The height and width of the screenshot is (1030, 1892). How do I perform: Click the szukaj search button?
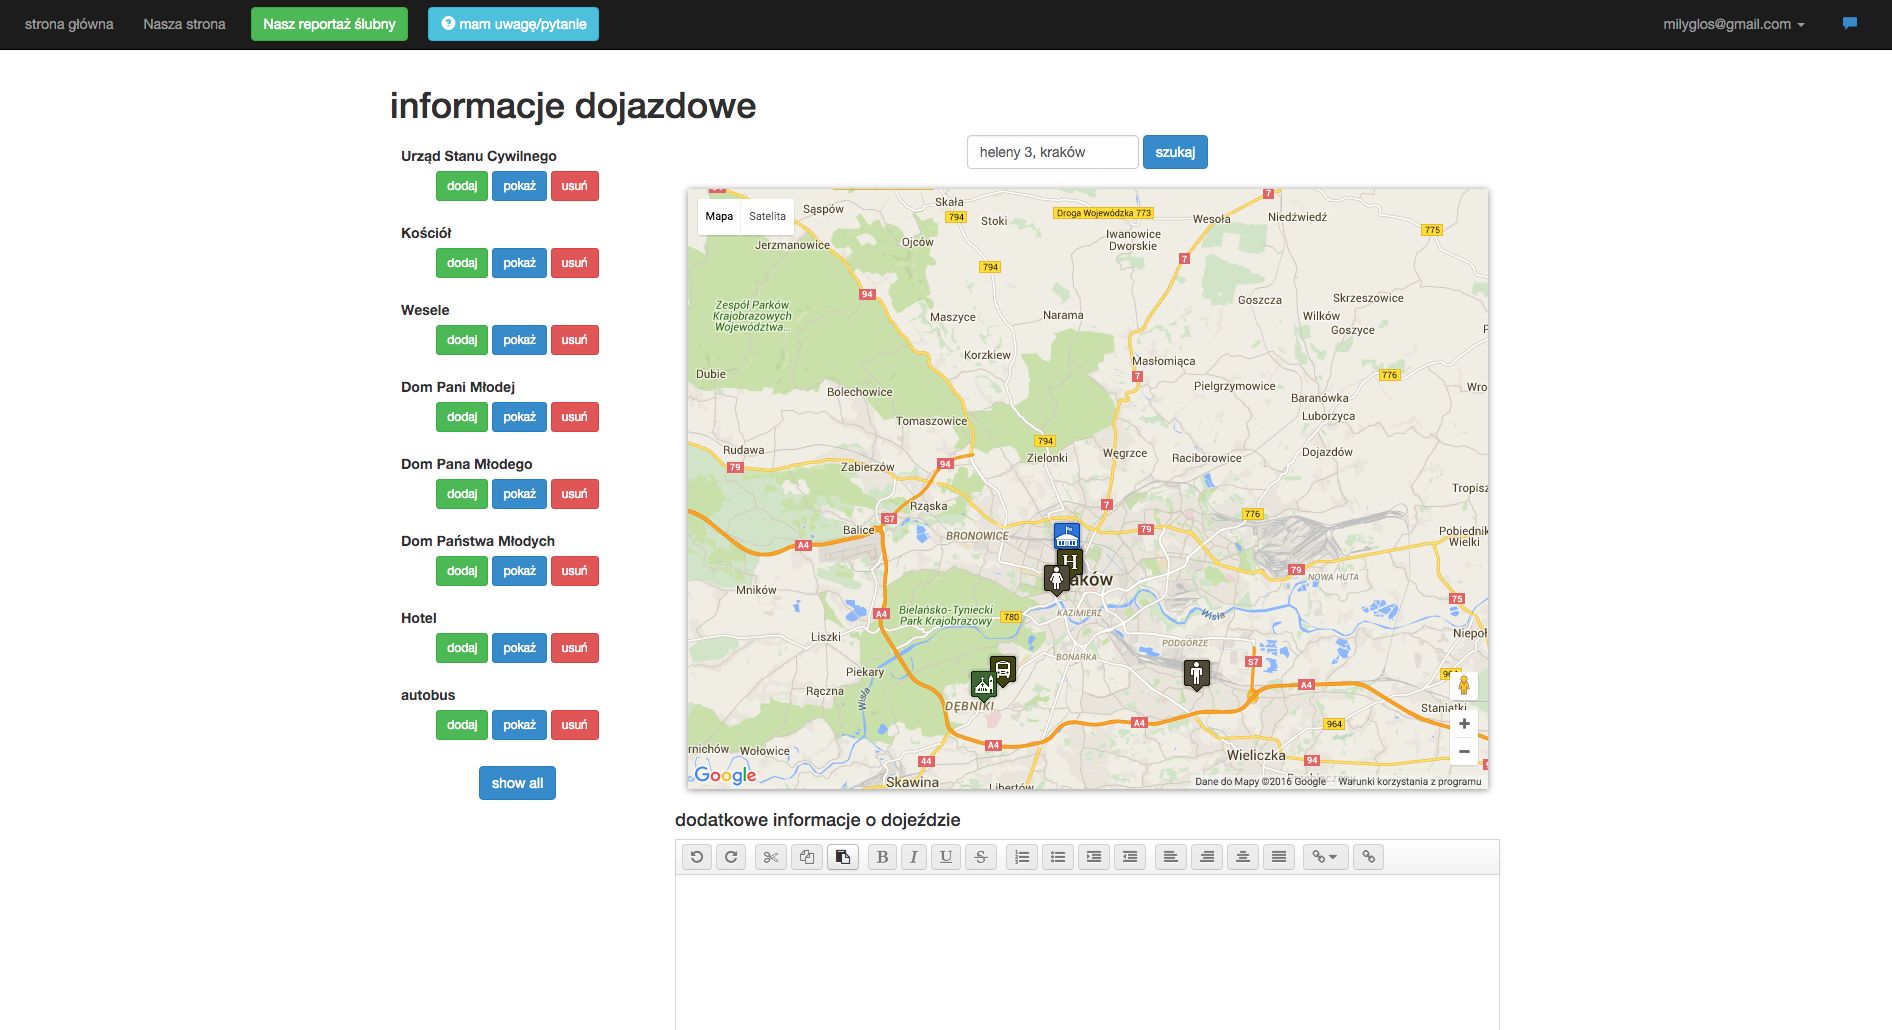coord(1175,152)
